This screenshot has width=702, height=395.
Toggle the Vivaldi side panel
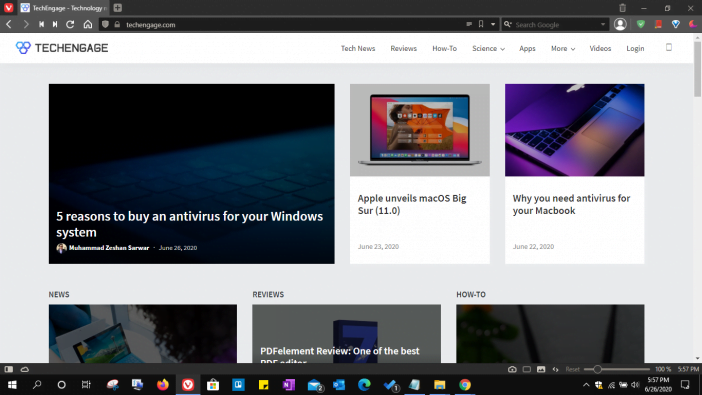[9, 369]
